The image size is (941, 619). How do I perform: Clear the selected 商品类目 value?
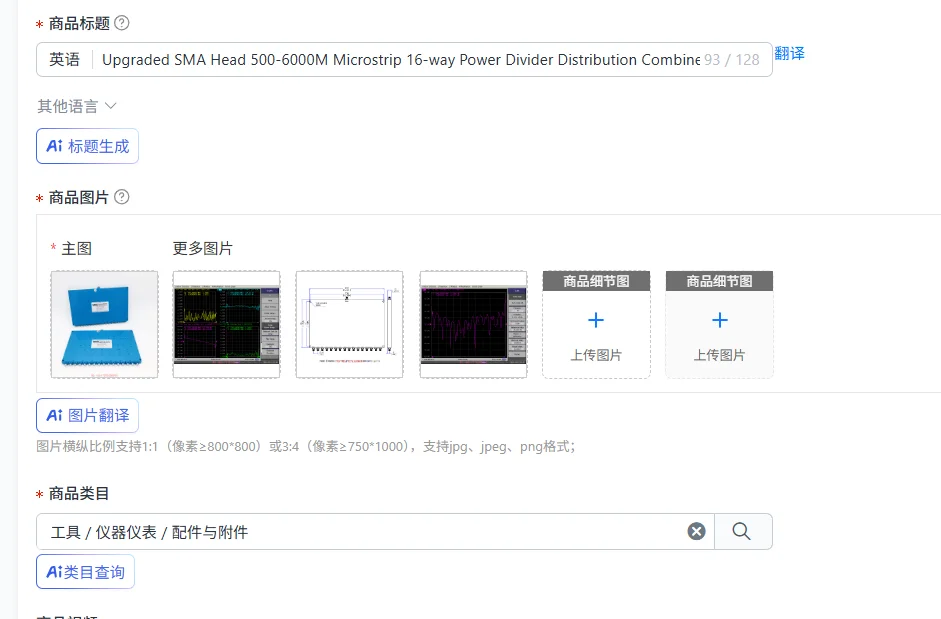pyautogui.click(x=696, y=531)
